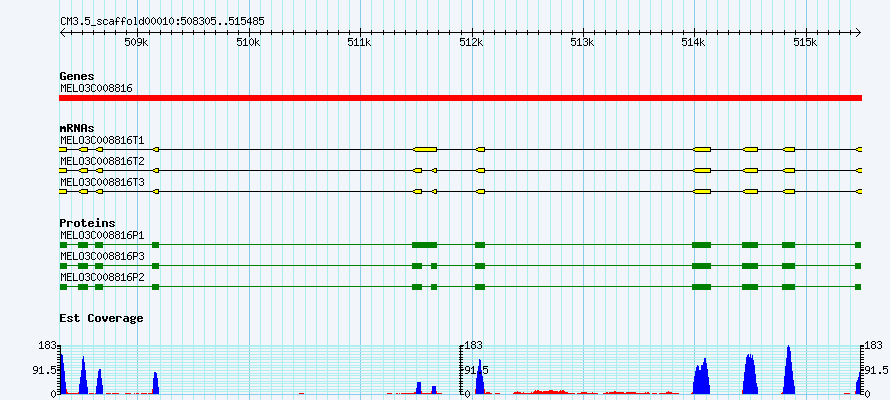Click the 509k ruler label
This screenshot has width=890, height=400.
click(x=136, y=43)
